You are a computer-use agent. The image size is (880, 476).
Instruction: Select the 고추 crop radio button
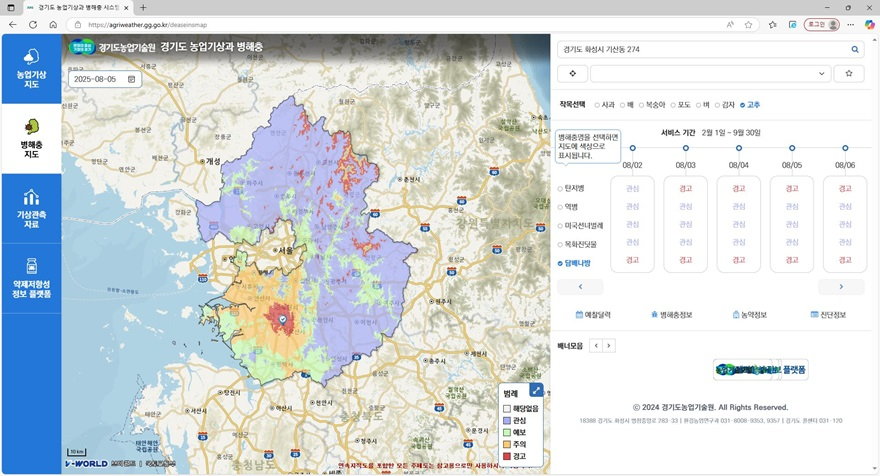click(742, 105)
